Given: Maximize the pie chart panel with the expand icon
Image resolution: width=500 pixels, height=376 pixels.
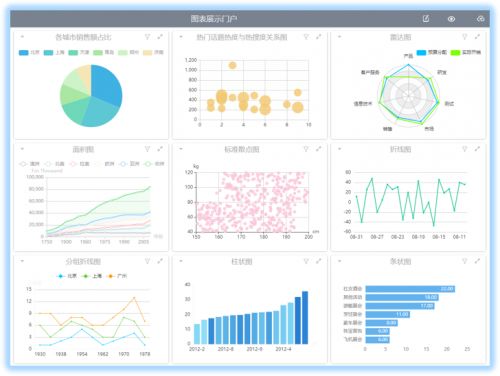Looking at the screenshot, I should pos(160,37).
